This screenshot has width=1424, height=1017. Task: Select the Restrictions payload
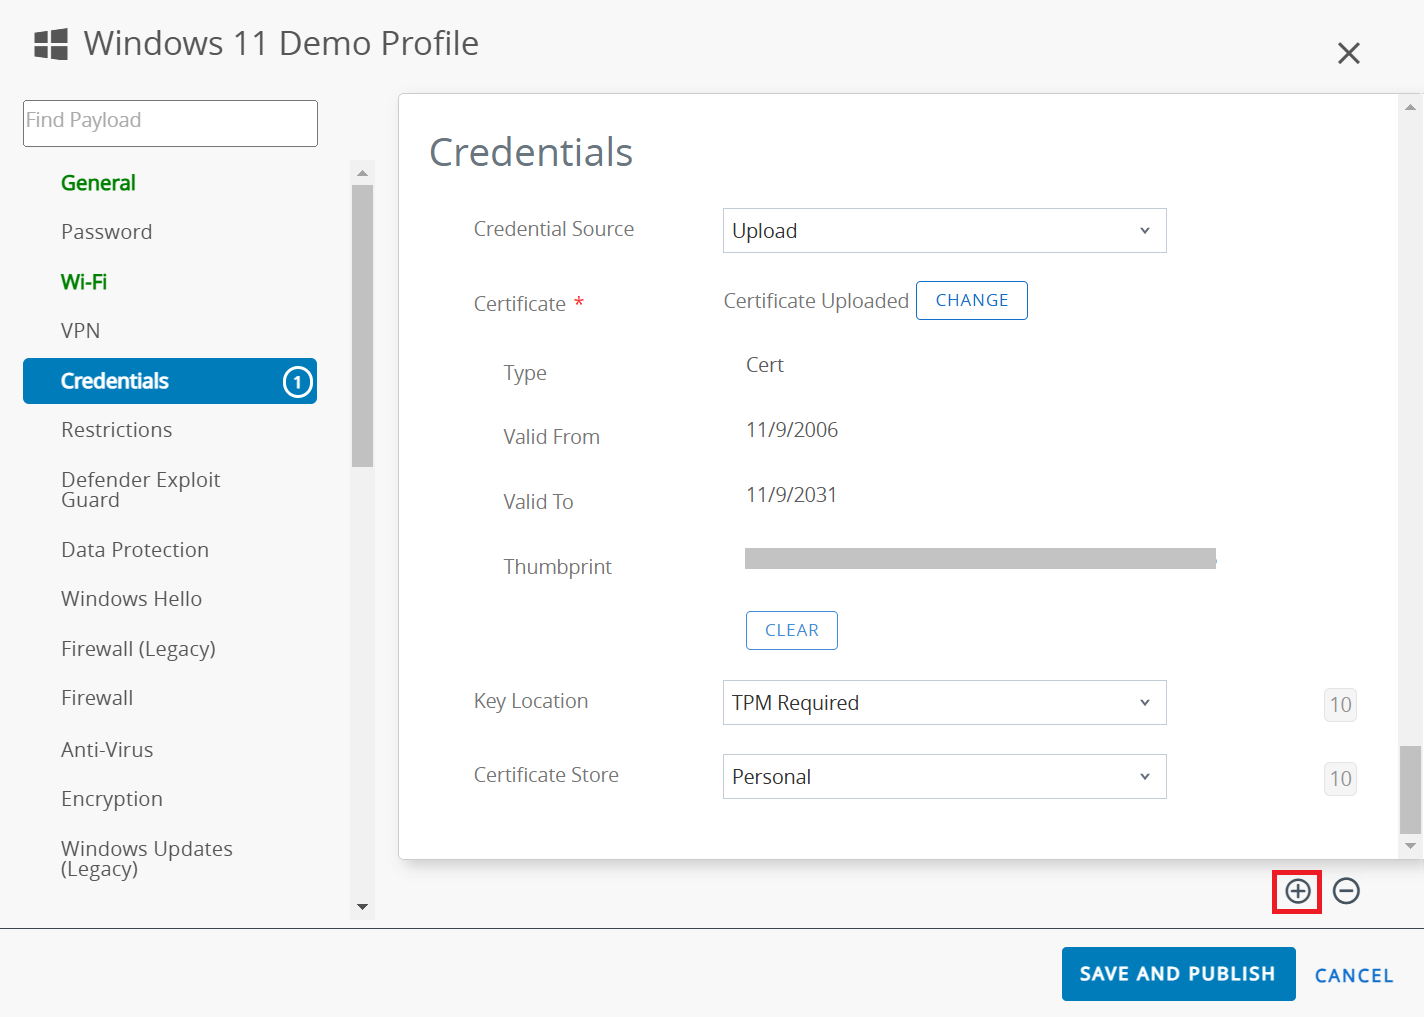point(116,430)
